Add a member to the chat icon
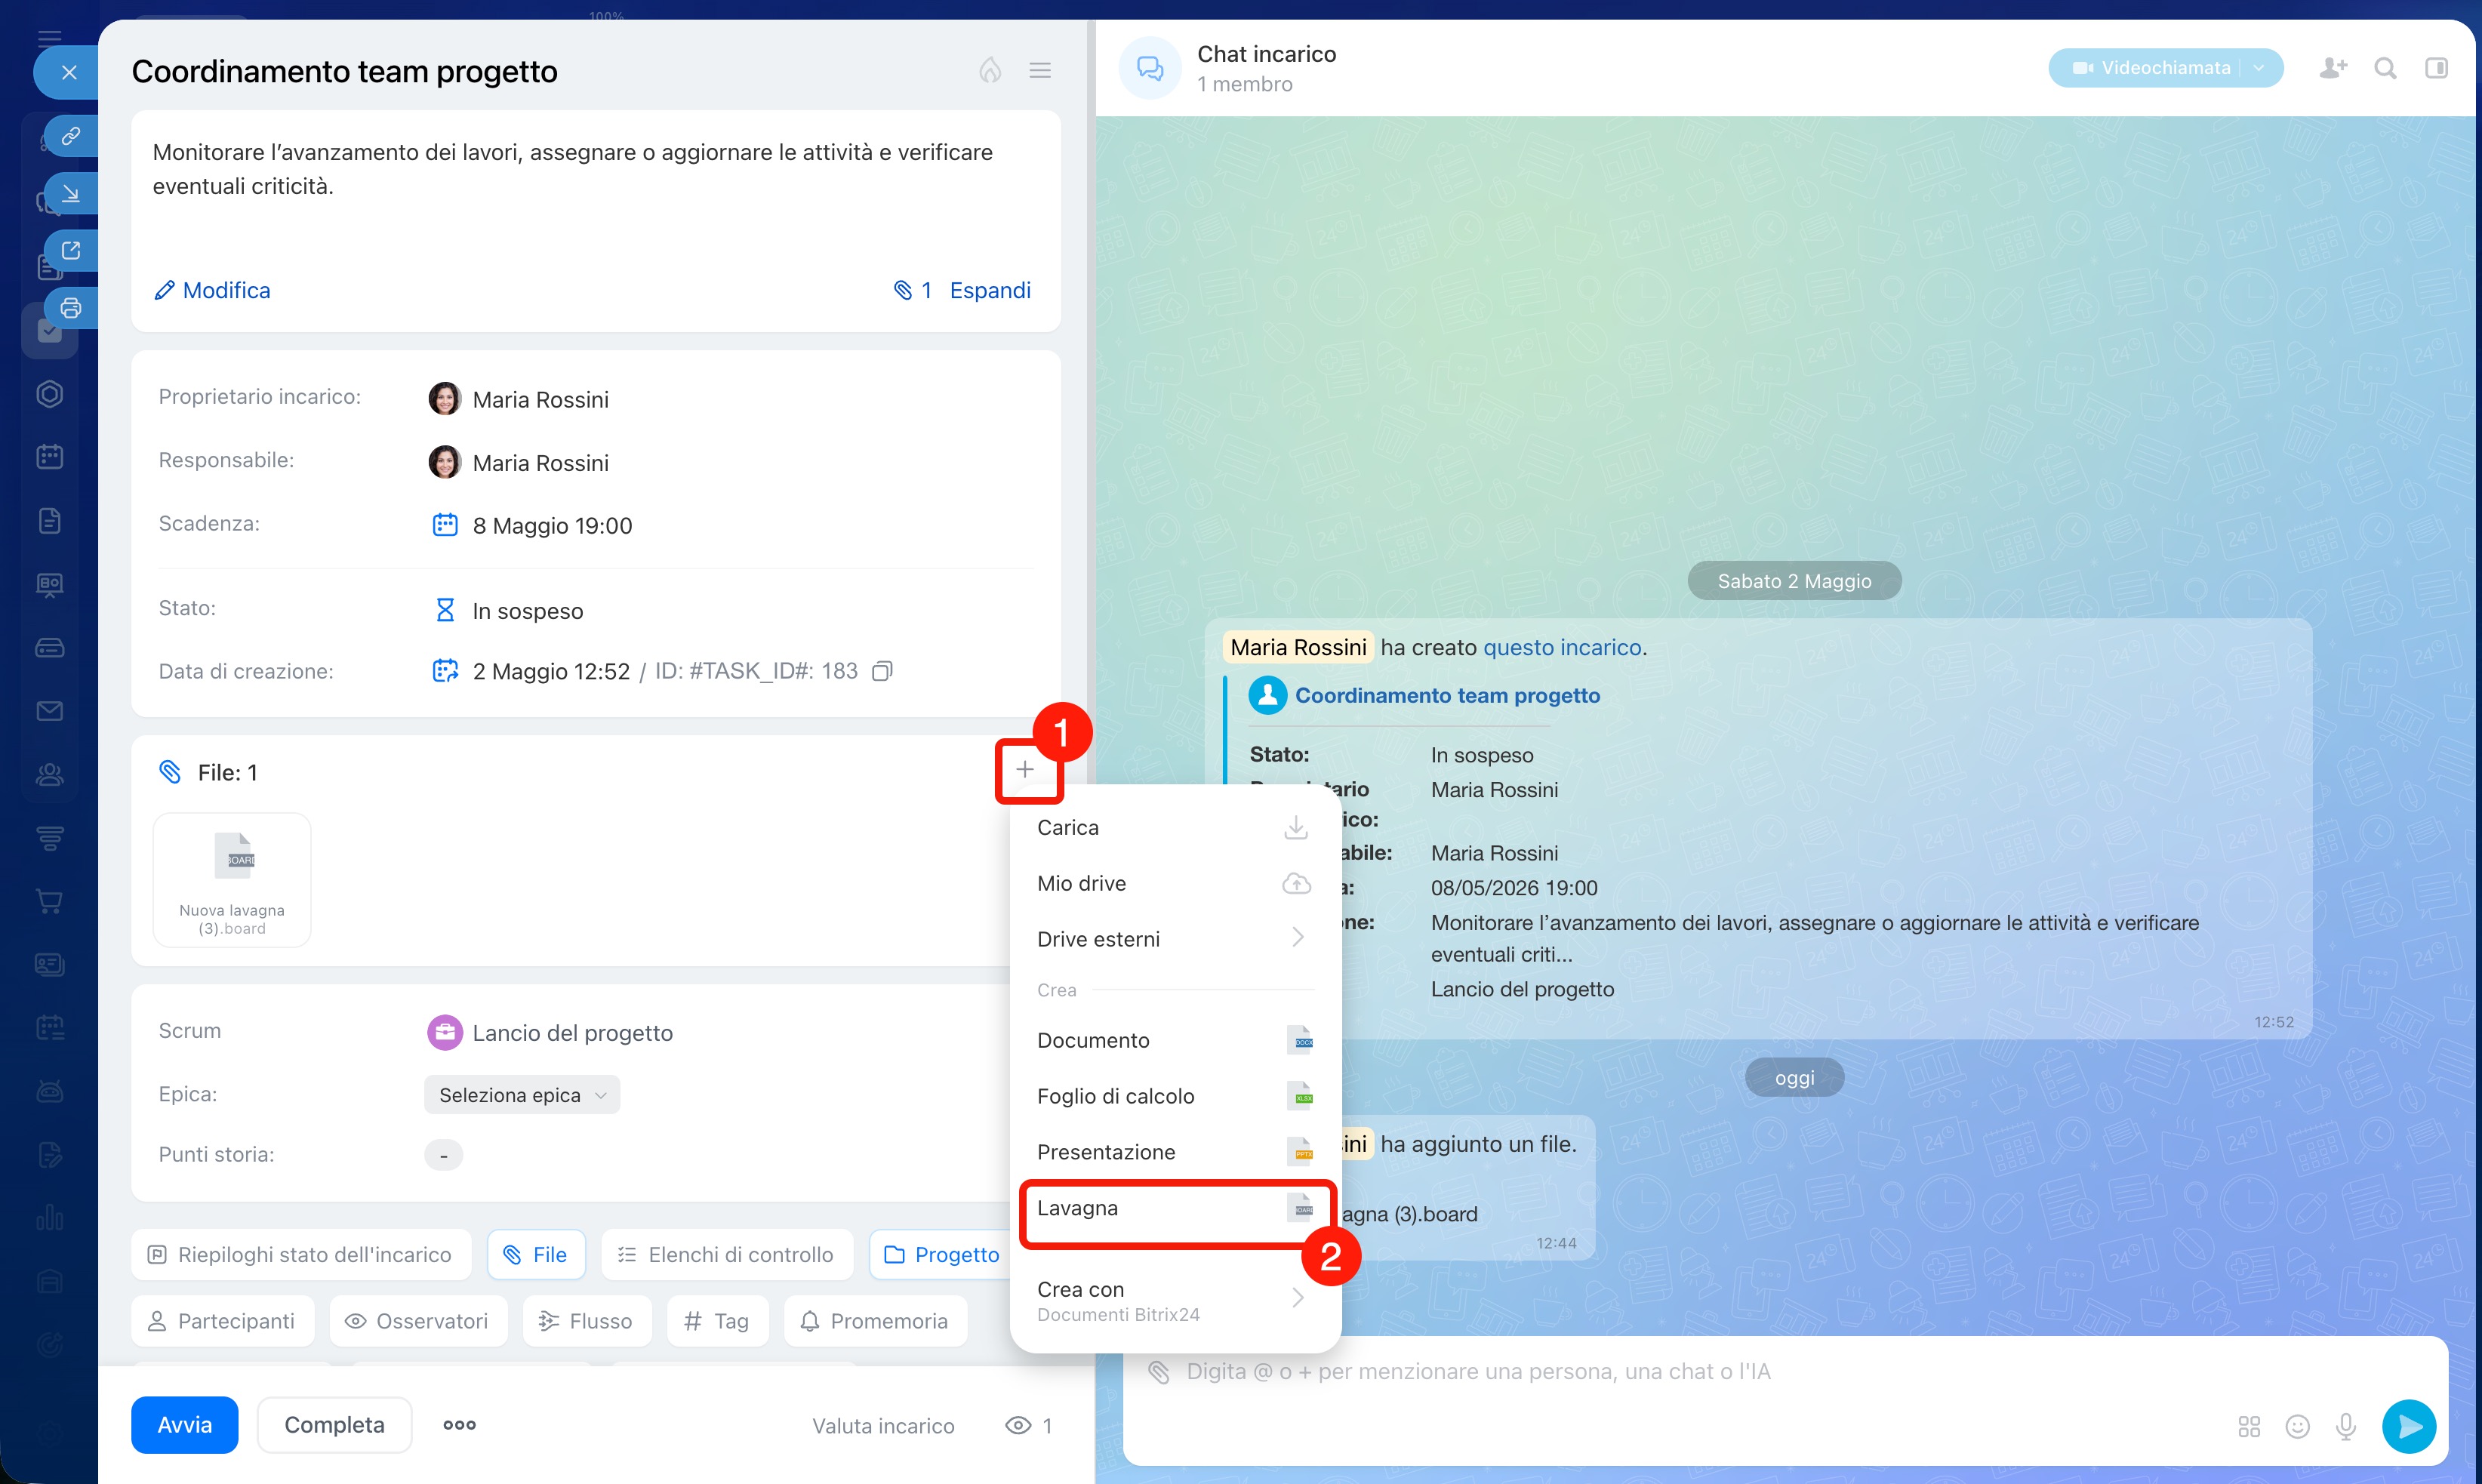Viewport: 2482px width, 1484px height. 2333,68
